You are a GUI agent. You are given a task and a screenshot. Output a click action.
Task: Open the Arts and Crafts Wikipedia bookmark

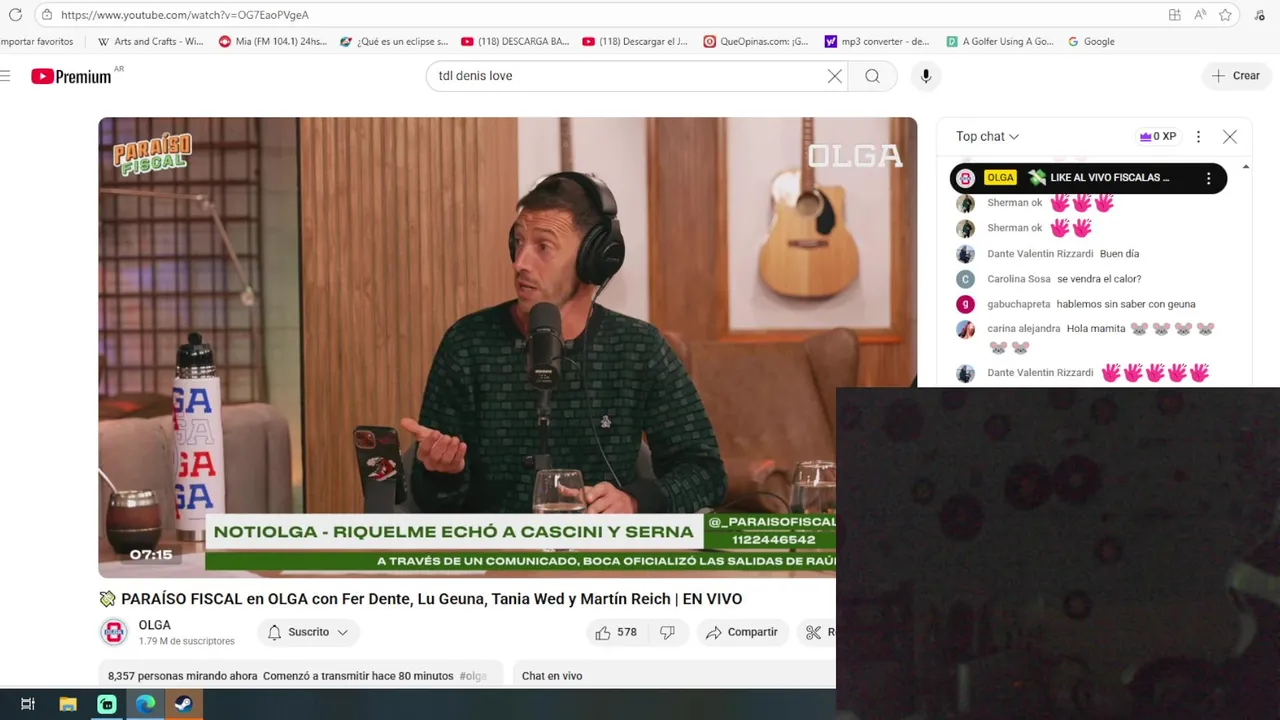click(150, 42)
